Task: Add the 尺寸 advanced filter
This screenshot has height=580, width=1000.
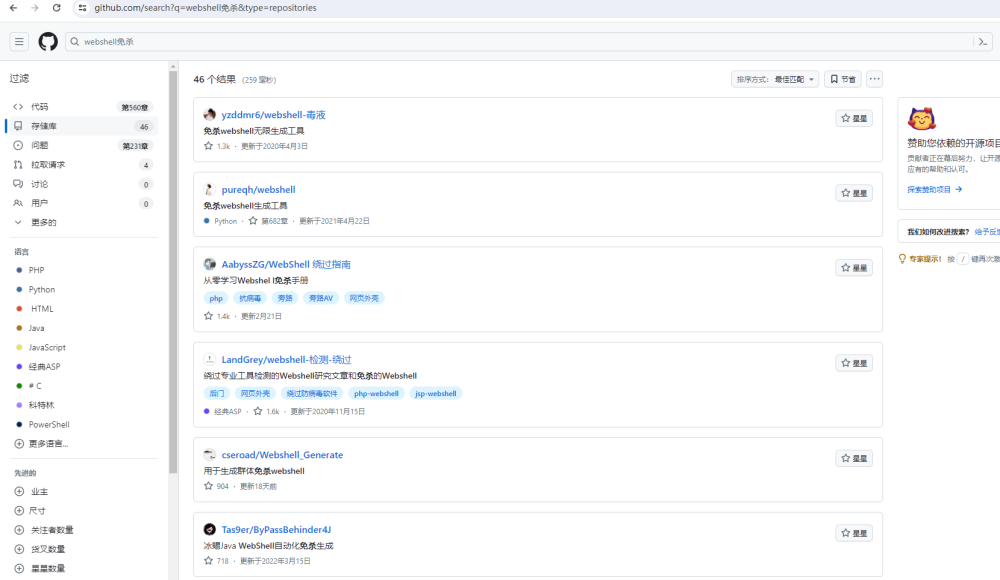Action: point(30,511)
